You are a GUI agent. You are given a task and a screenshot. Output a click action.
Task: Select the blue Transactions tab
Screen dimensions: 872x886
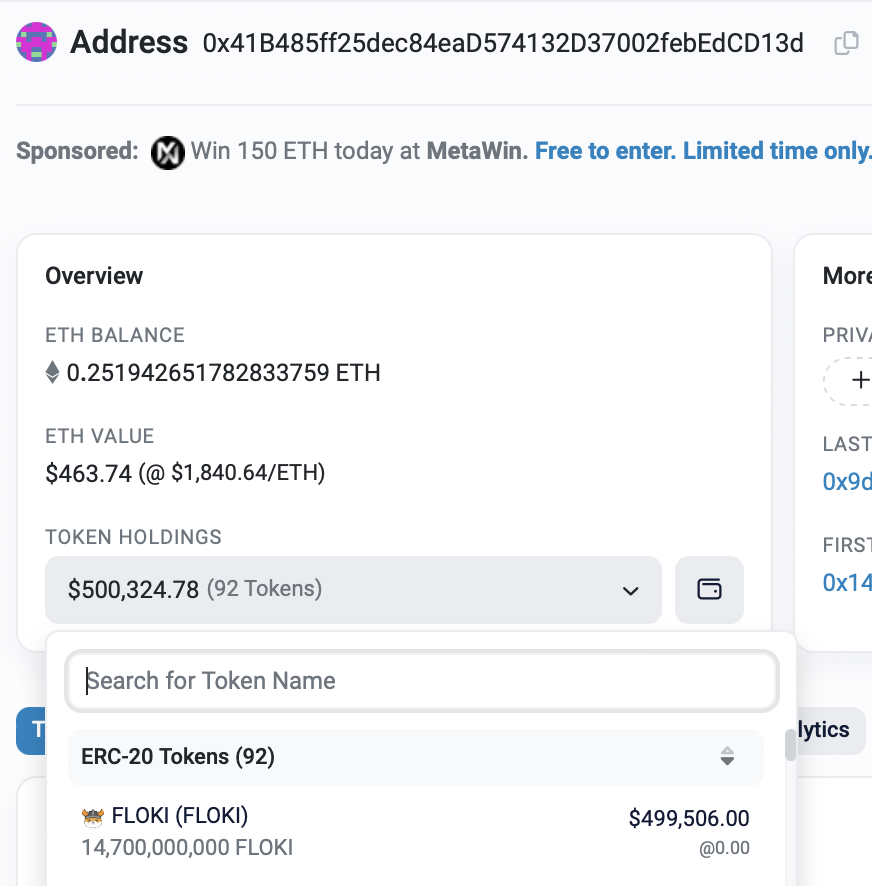tap(32, 731)
